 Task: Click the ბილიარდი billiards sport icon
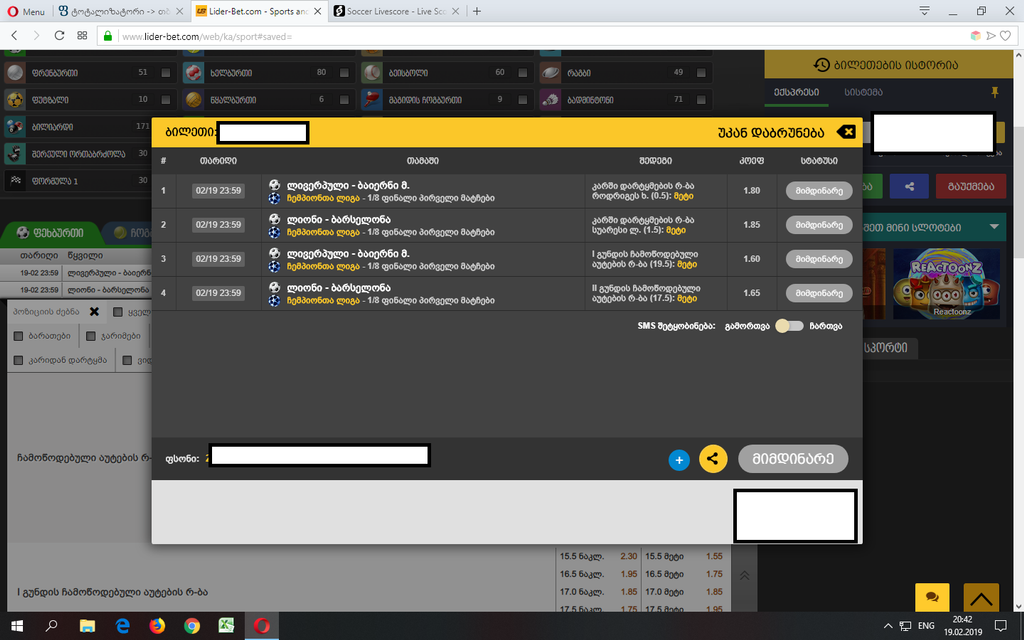15,127
